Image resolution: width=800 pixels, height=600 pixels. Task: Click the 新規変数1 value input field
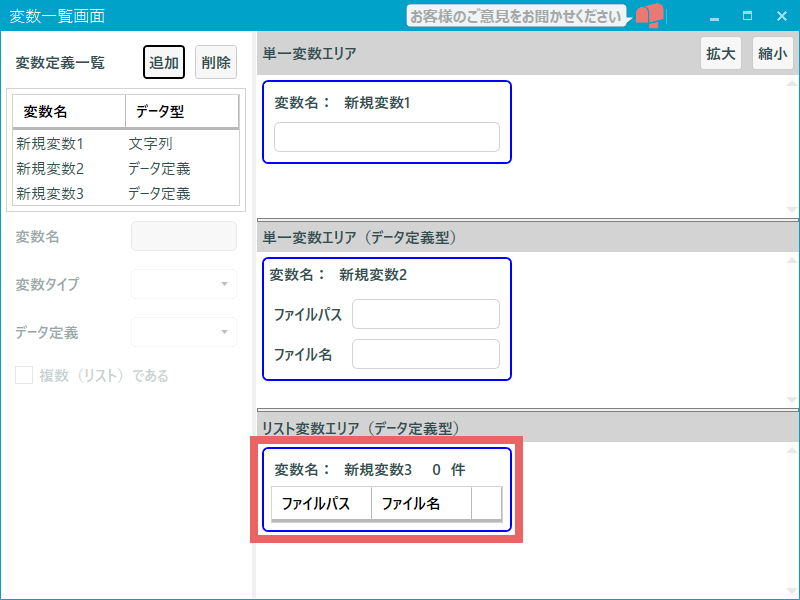[x=387, y=137]
